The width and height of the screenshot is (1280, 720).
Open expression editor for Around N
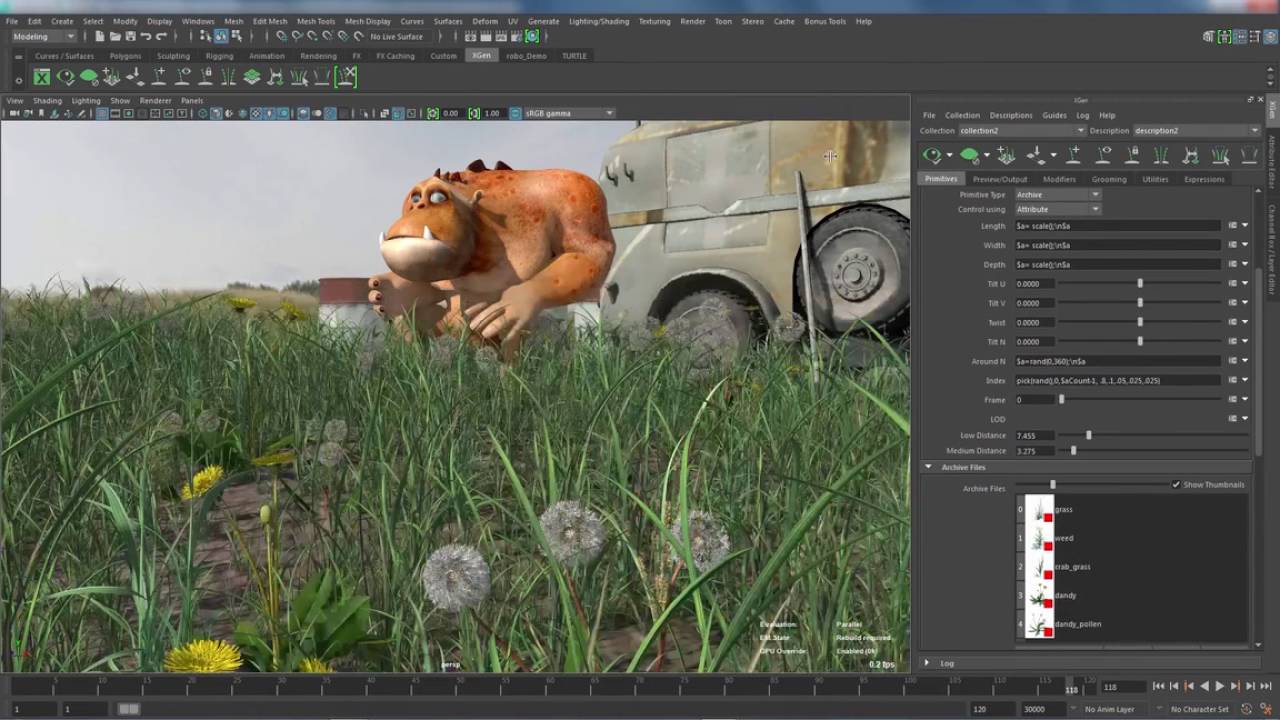click(1232, 361)
